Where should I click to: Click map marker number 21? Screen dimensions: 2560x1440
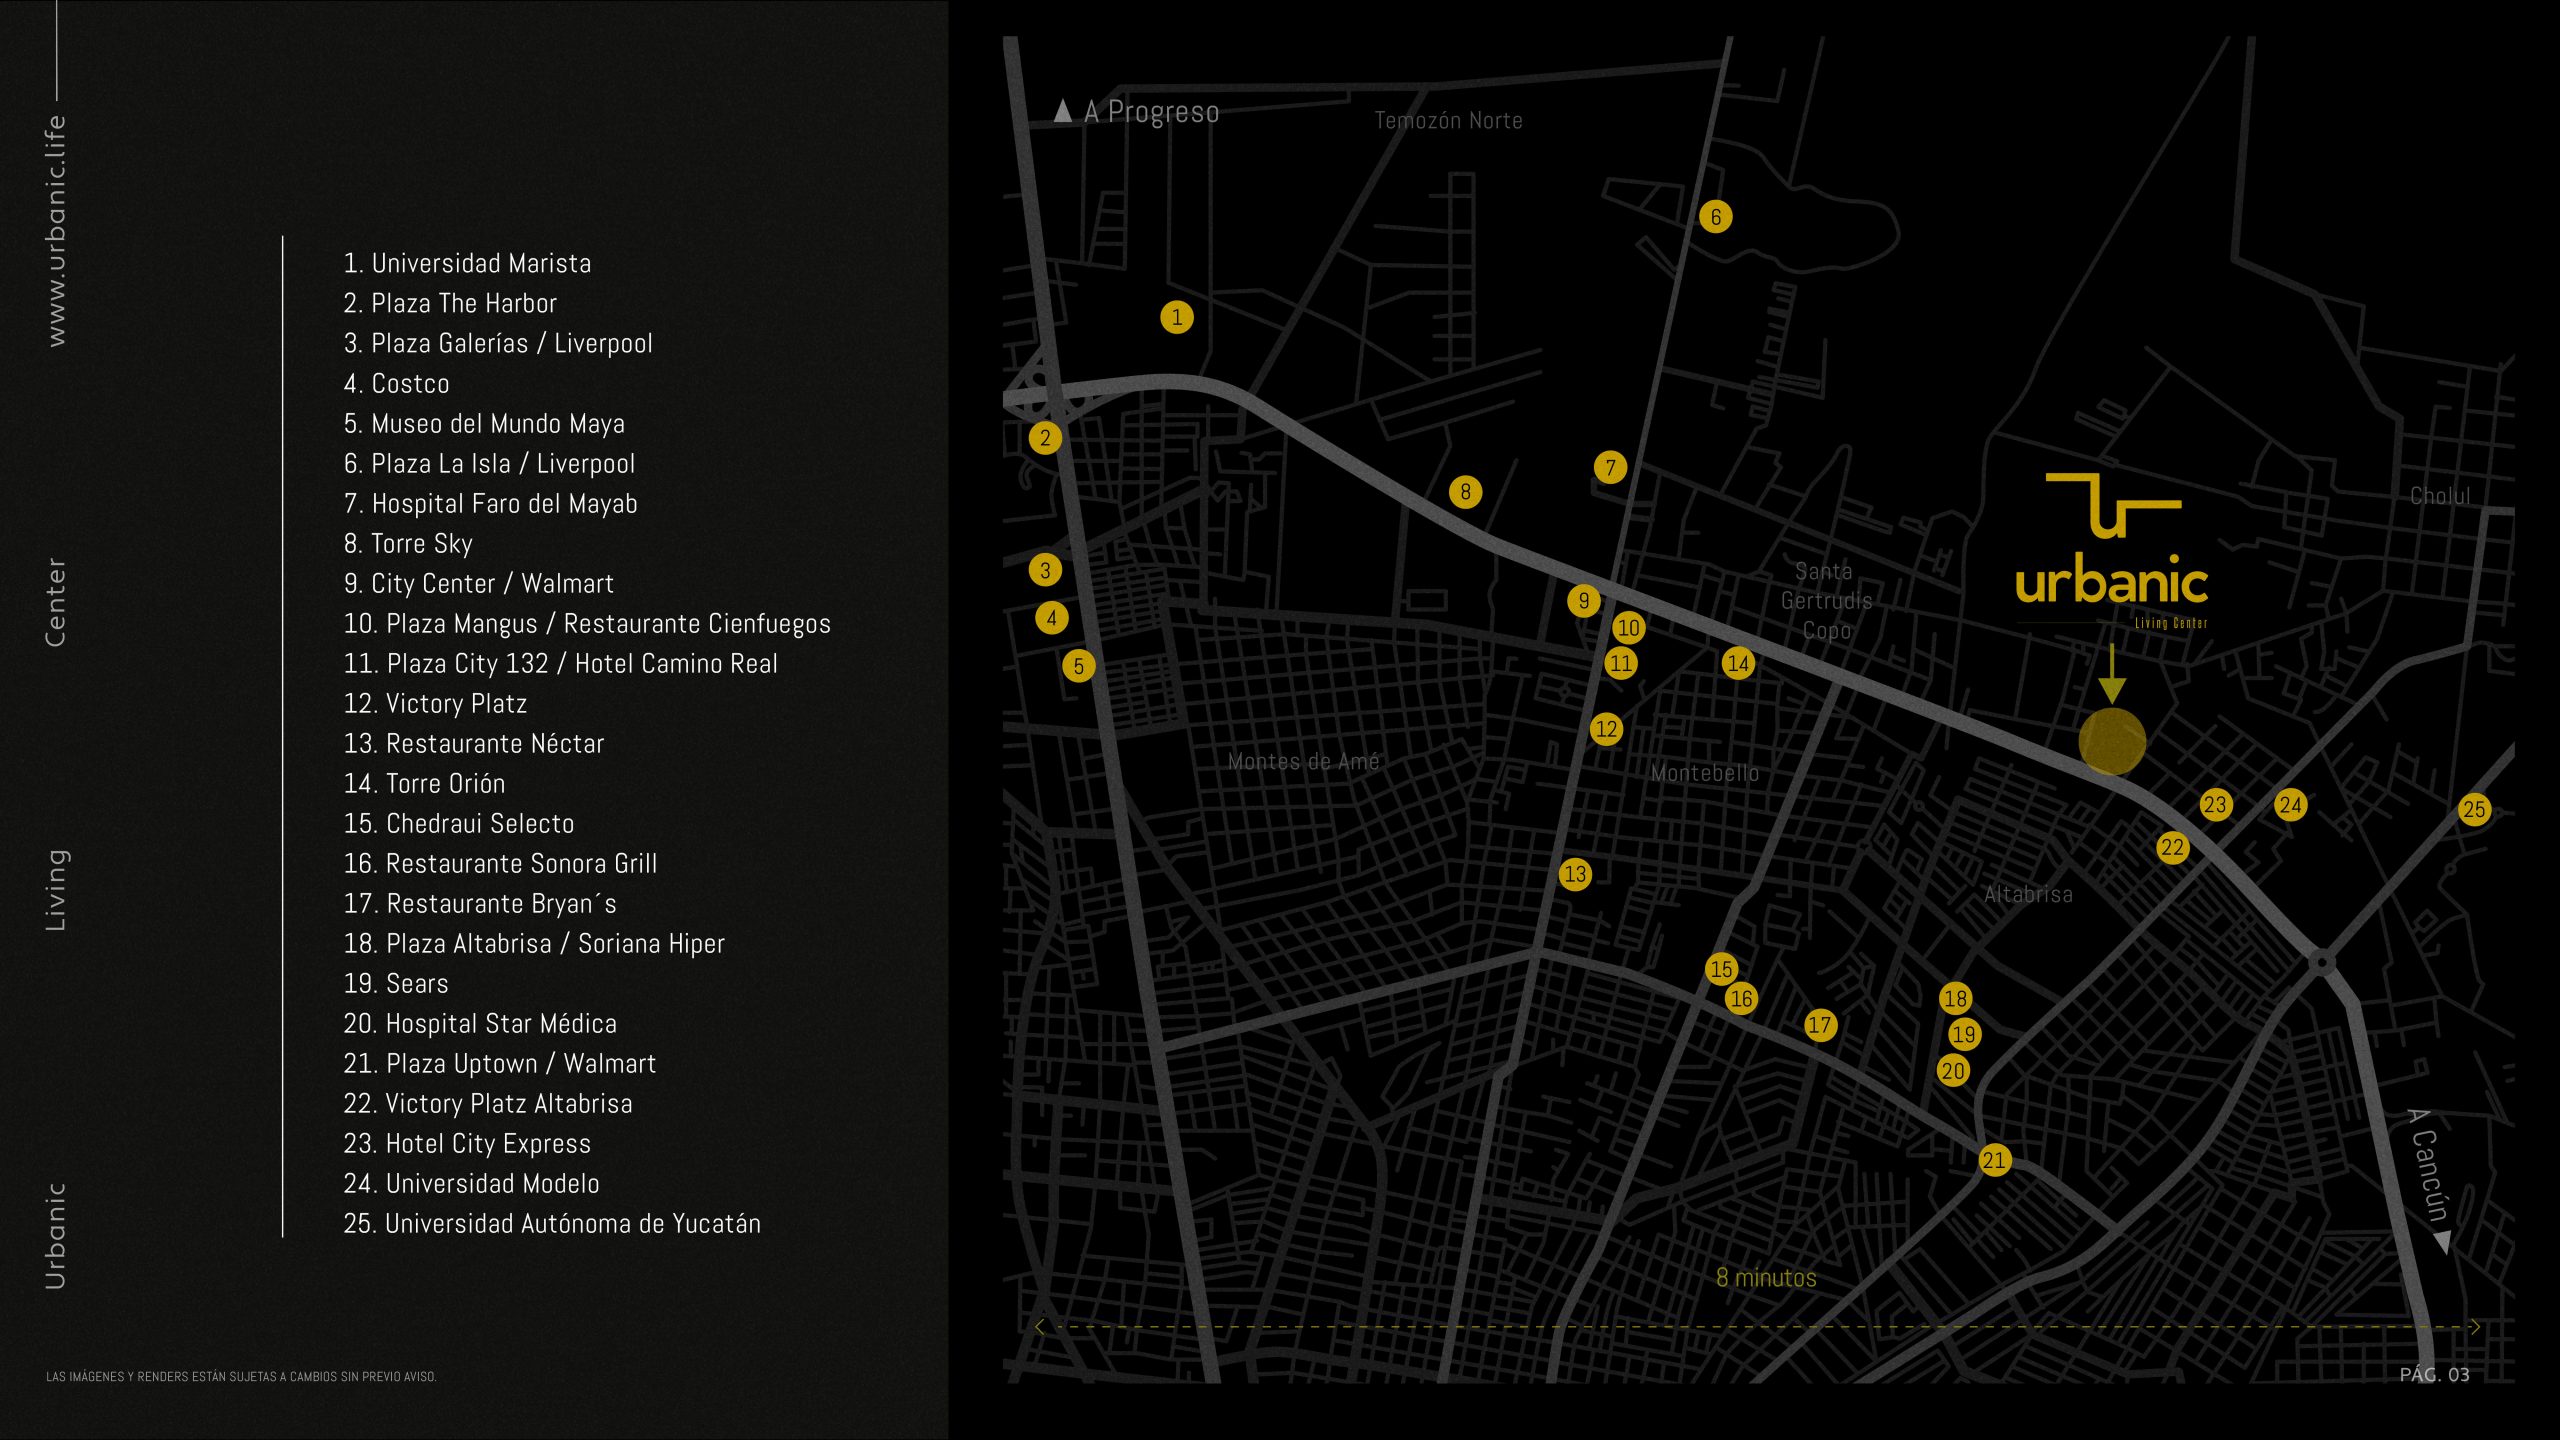pos(1993,1160)
